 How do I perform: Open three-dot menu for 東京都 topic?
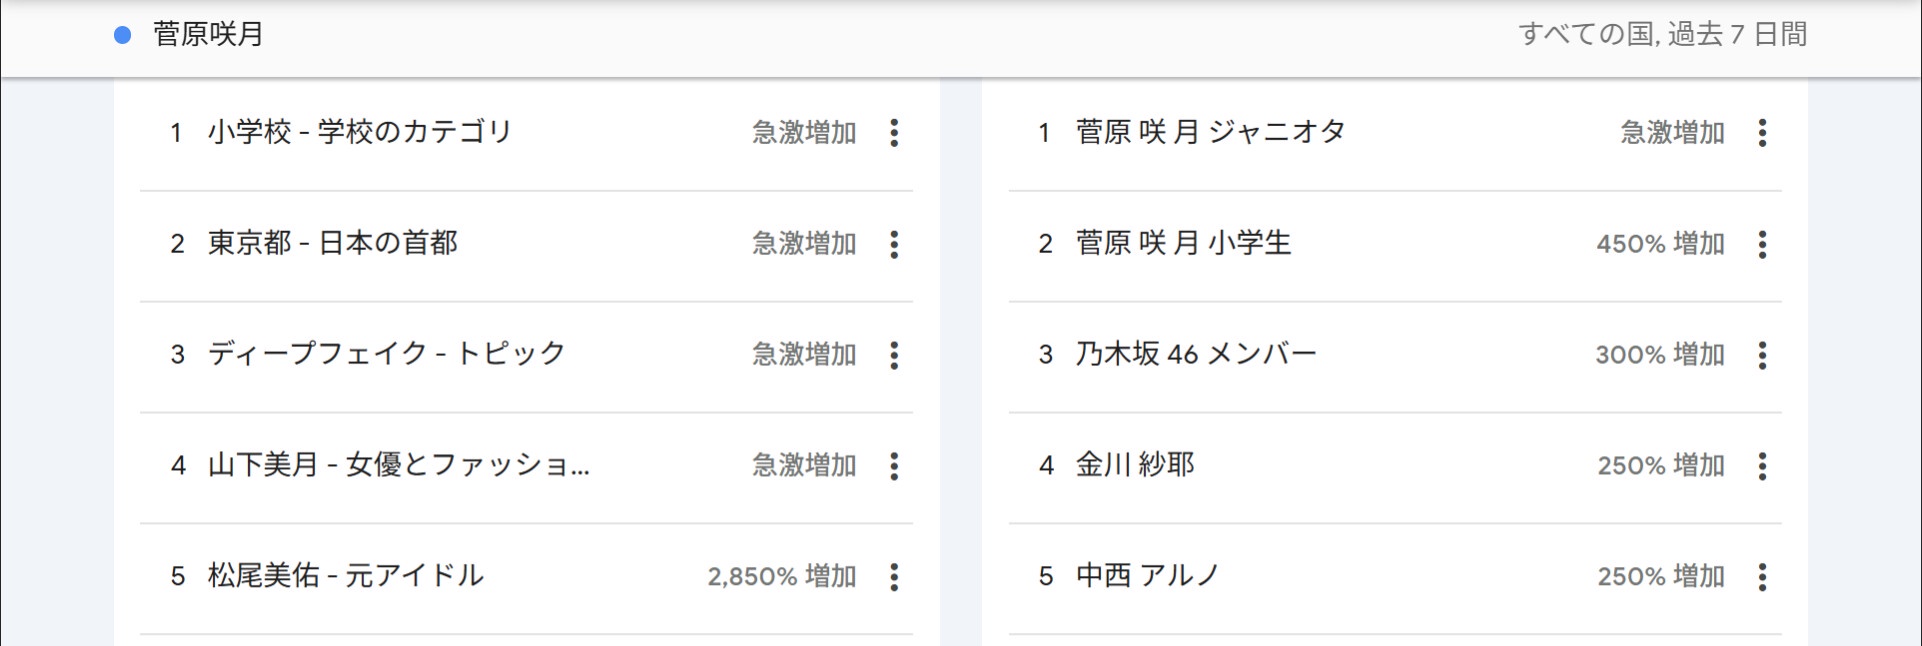pos(894,244)
